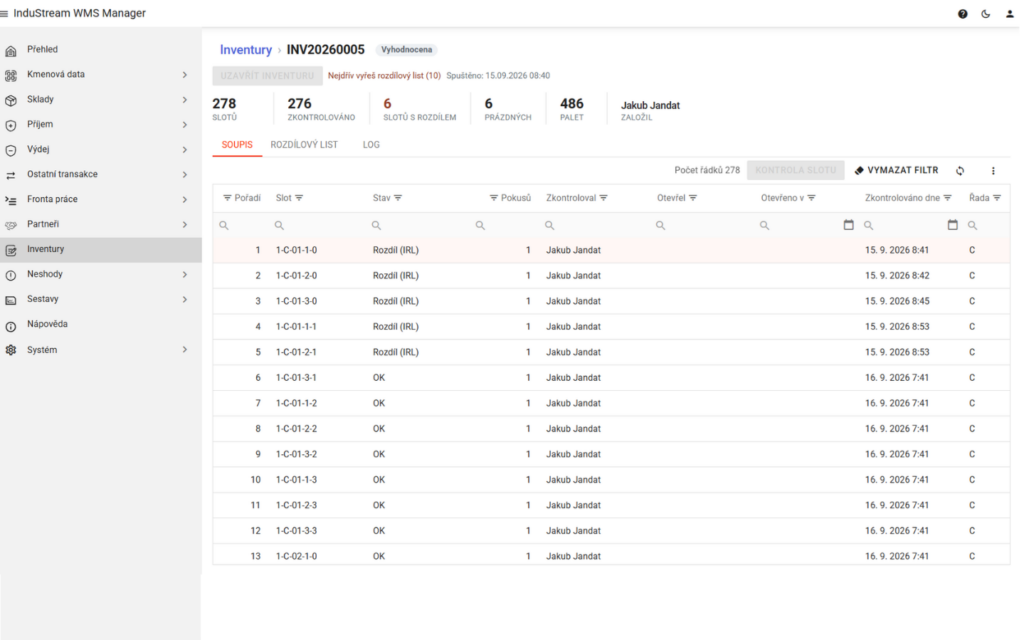Viewport: 1024px width, 640px height.
Task: Click the Sklady box icon
Action: (x=11, y=100)
